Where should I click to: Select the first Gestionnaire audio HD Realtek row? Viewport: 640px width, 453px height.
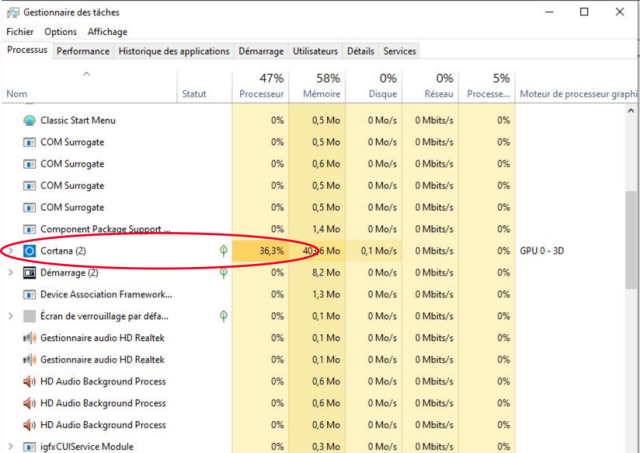point(102,338)
